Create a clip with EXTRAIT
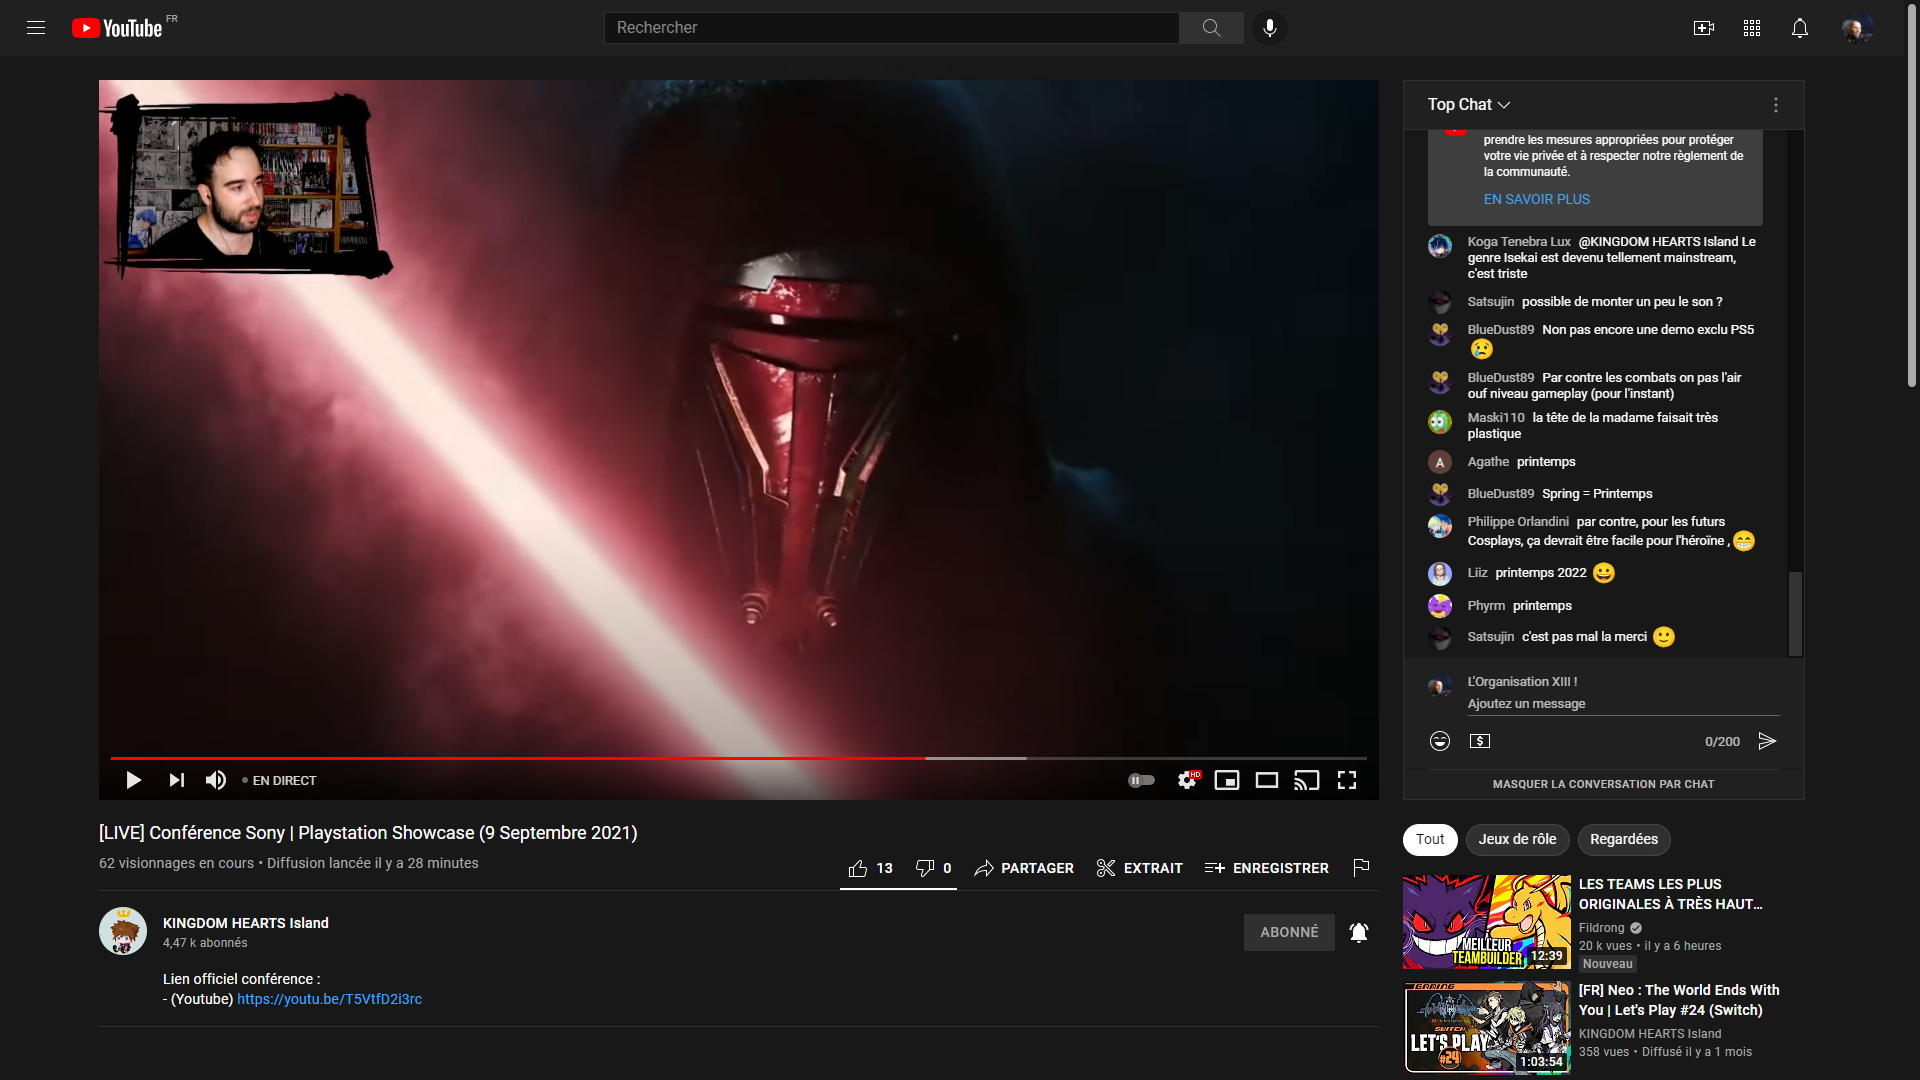The height and width of the screenshot is (1080, 1920). tap(1139, 868)
